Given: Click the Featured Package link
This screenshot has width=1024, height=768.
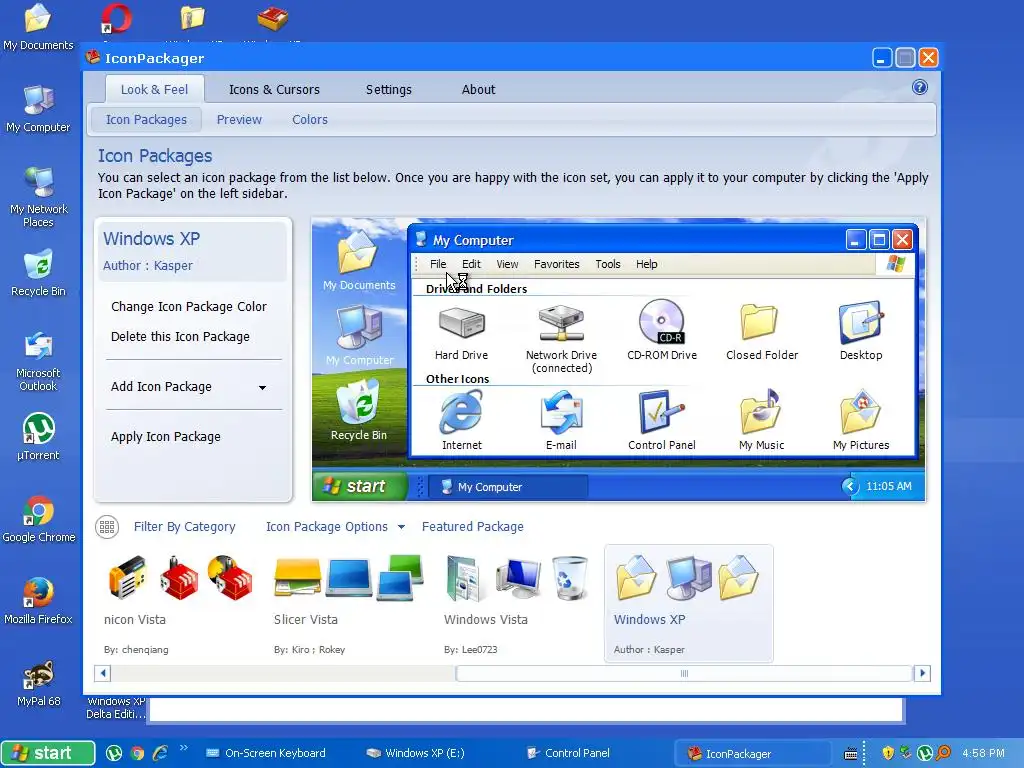Looking at the screenshot, I should pos(472,526).
